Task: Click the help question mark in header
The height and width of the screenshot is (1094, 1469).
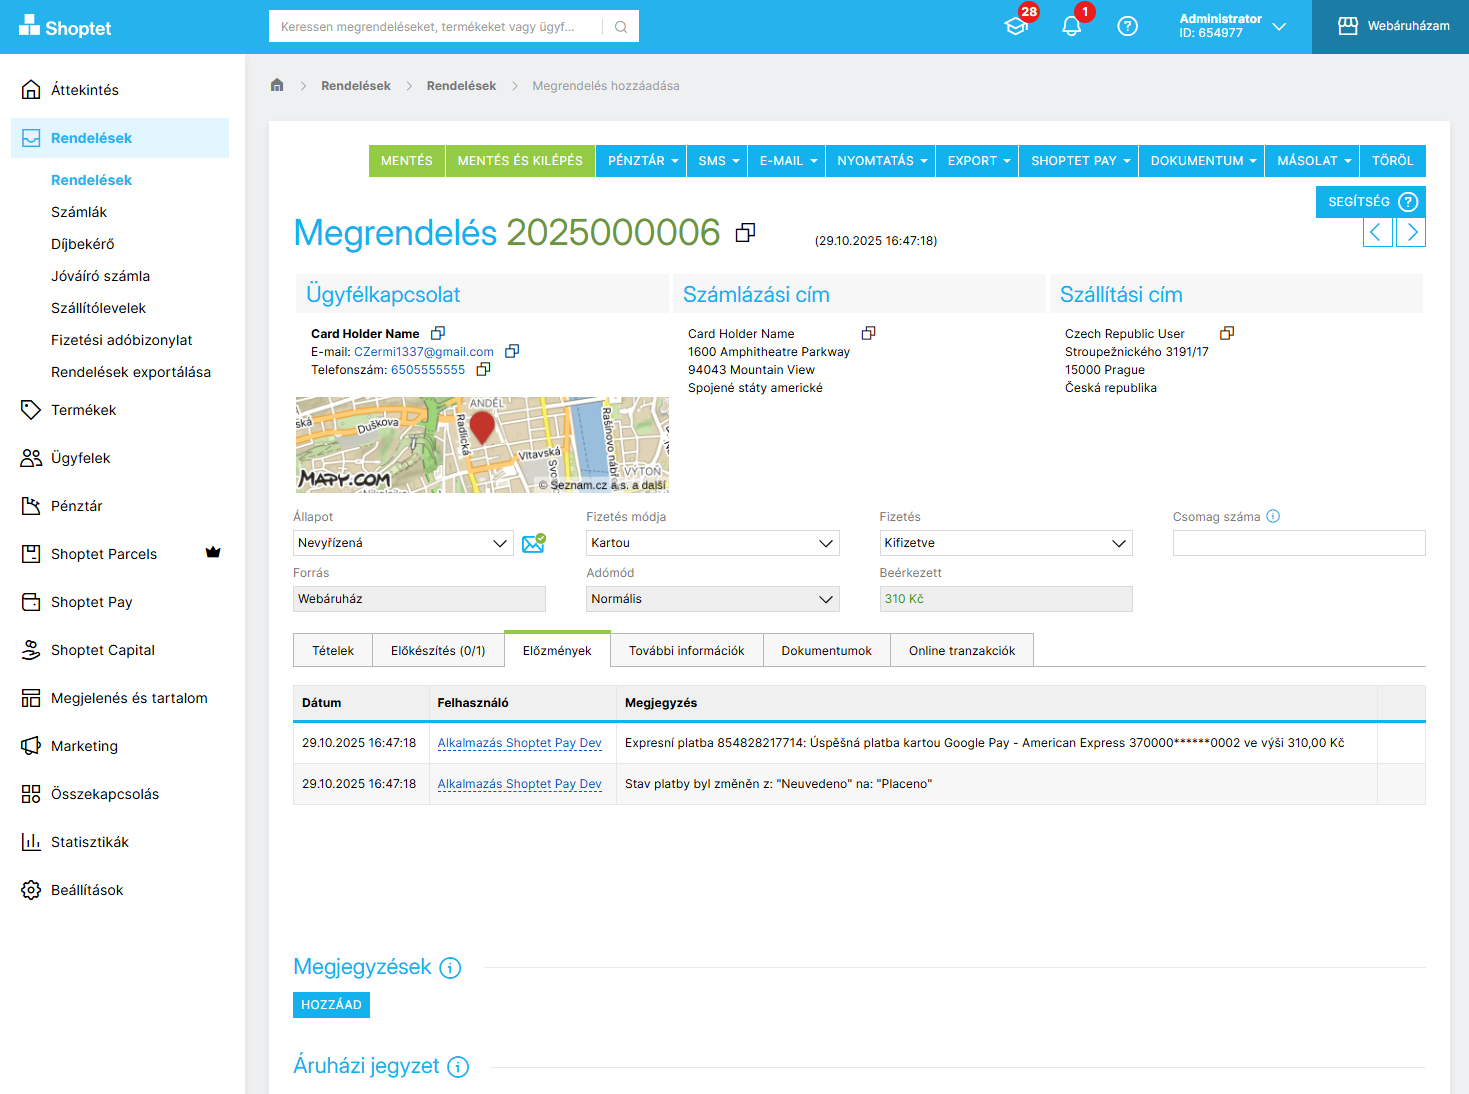Action: click(1127, 27)
